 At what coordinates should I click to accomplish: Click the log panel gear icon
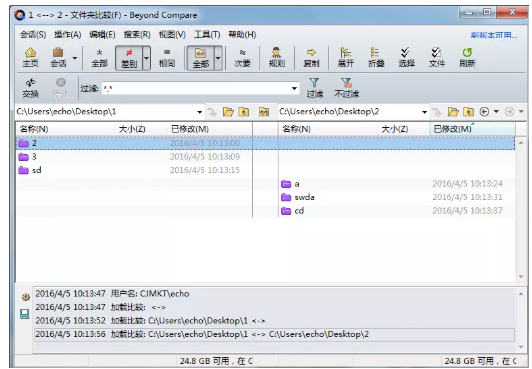[25, 297]
